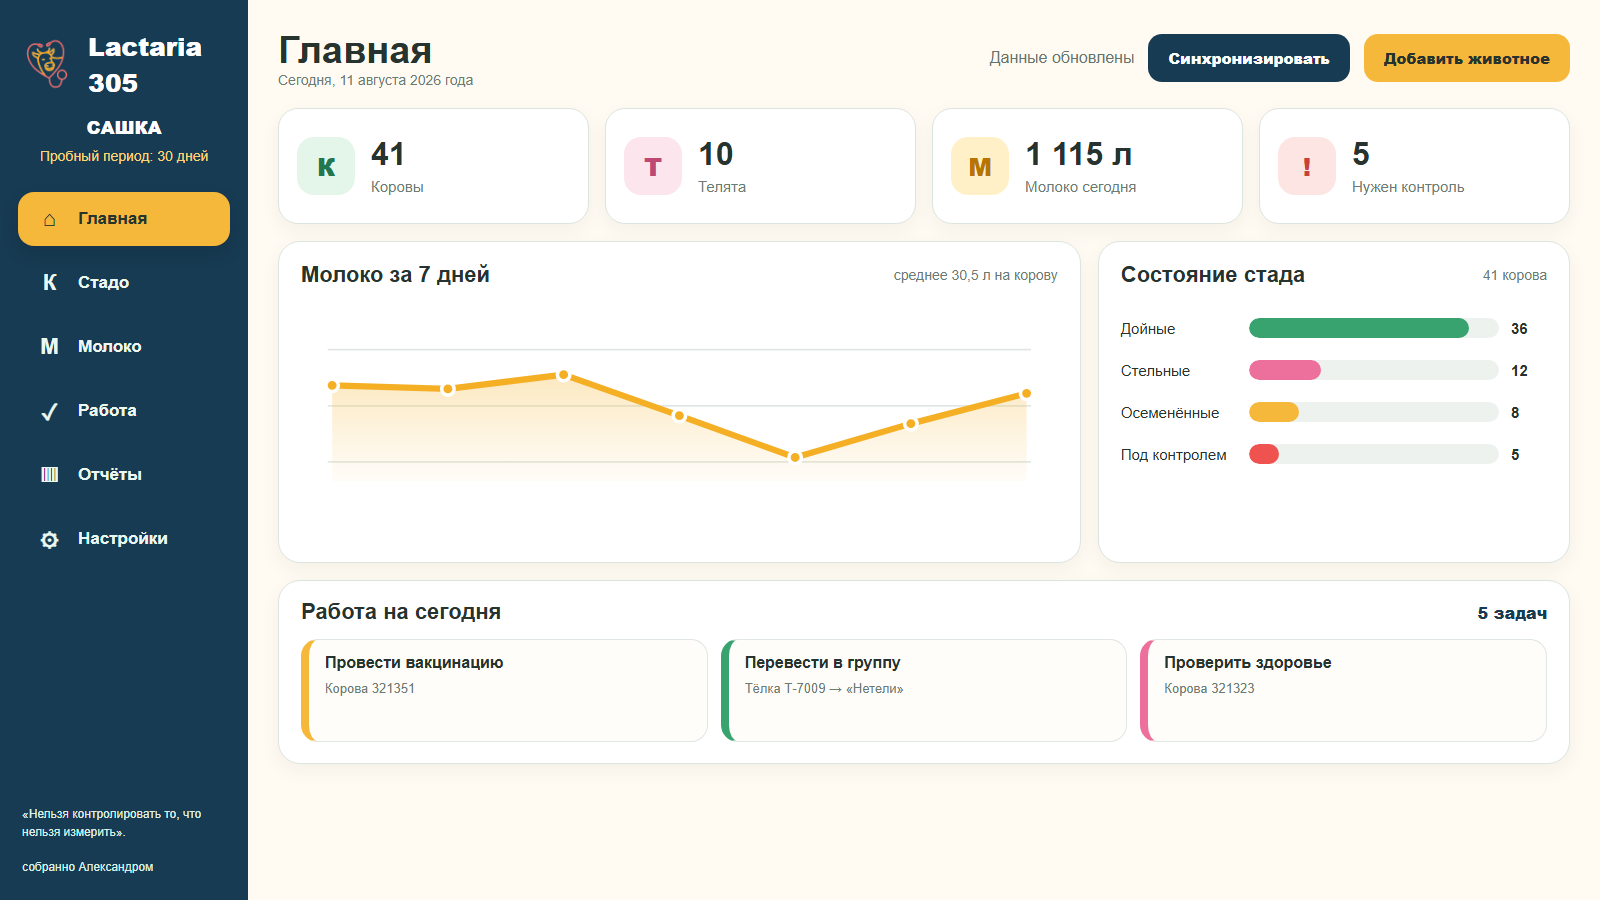This screenshot has height=900, width=1600.
Task: Click the Lactaria 305 cow logo
Action: pyautogui.click(x=47, y=64)
